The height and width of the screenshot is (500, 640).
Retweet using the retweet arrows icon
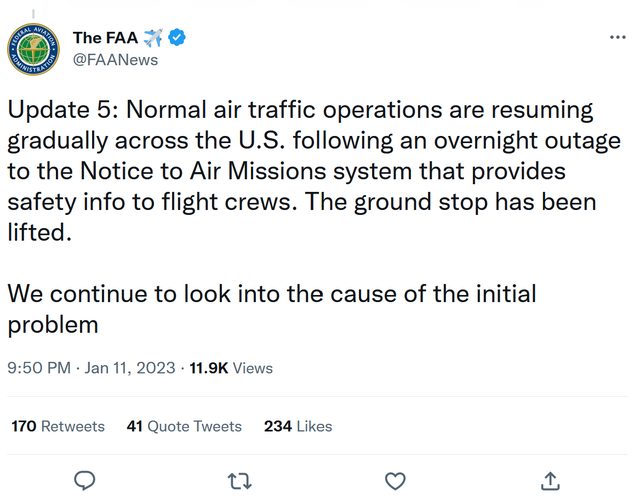click(x=240, y=481)
